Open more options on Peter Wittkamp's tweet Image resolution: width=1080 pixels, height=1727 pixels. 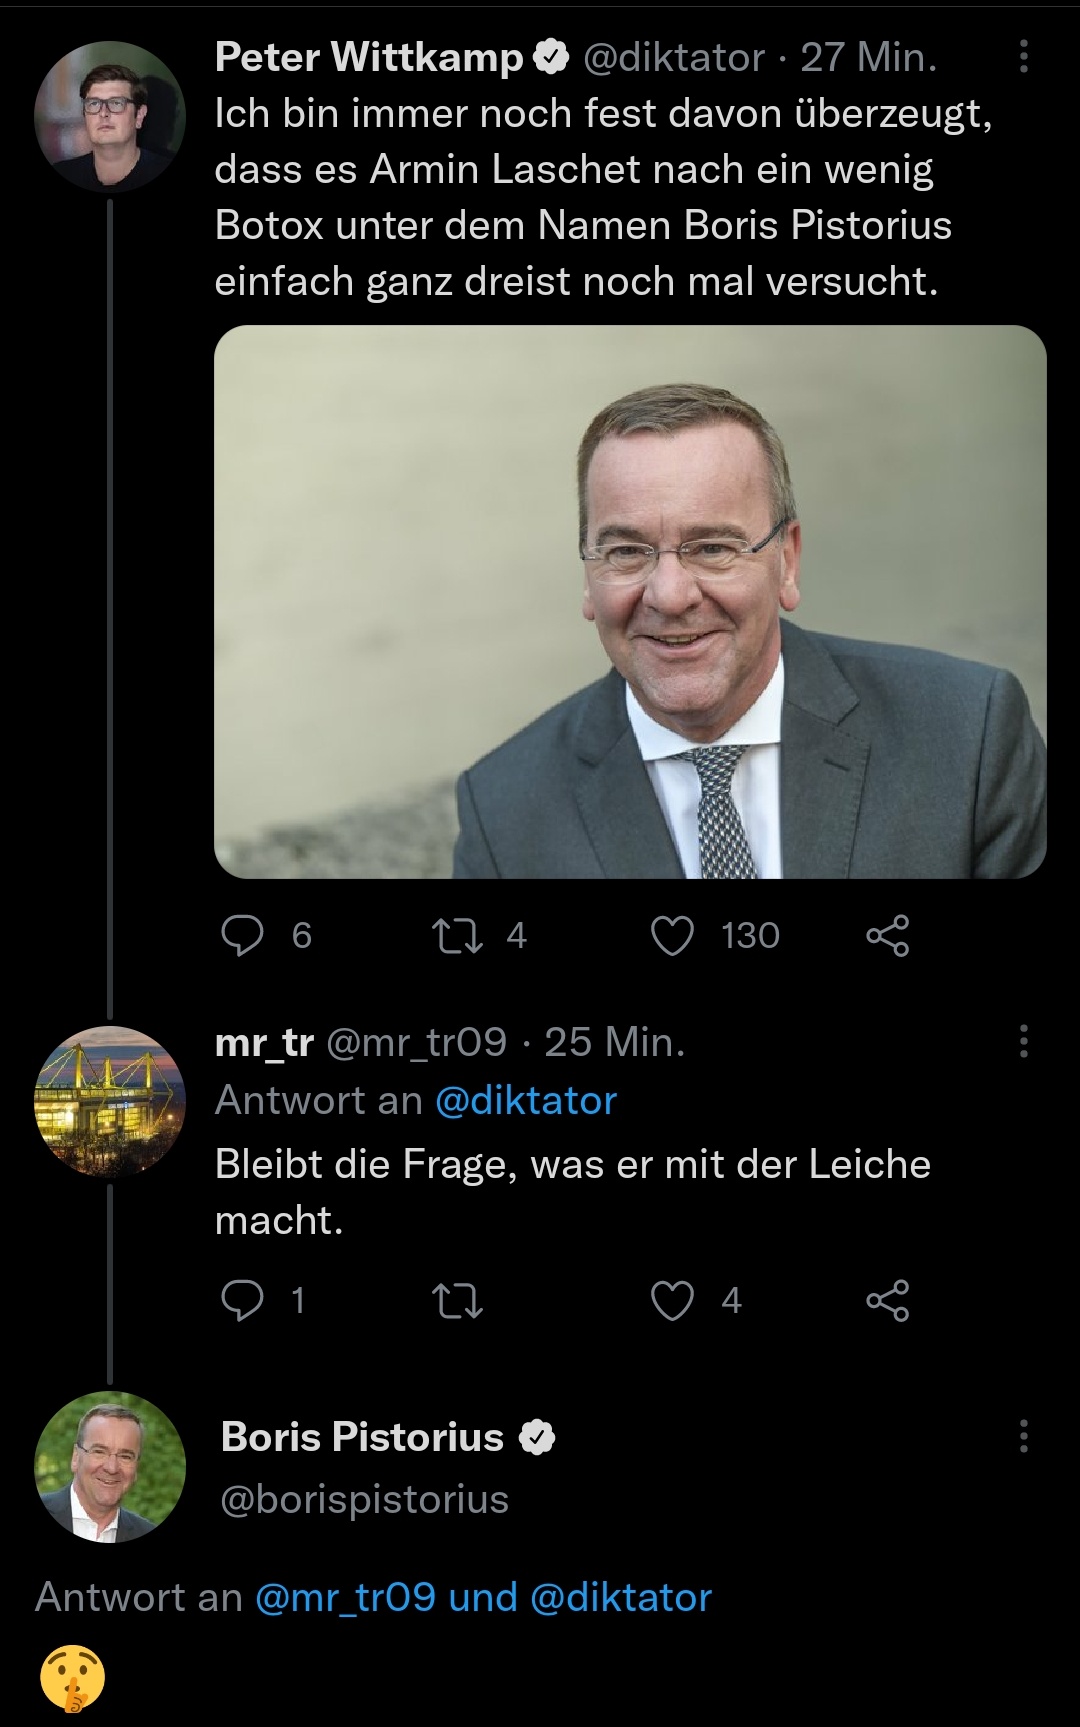pyautogui.click(x=1023, y=57)
